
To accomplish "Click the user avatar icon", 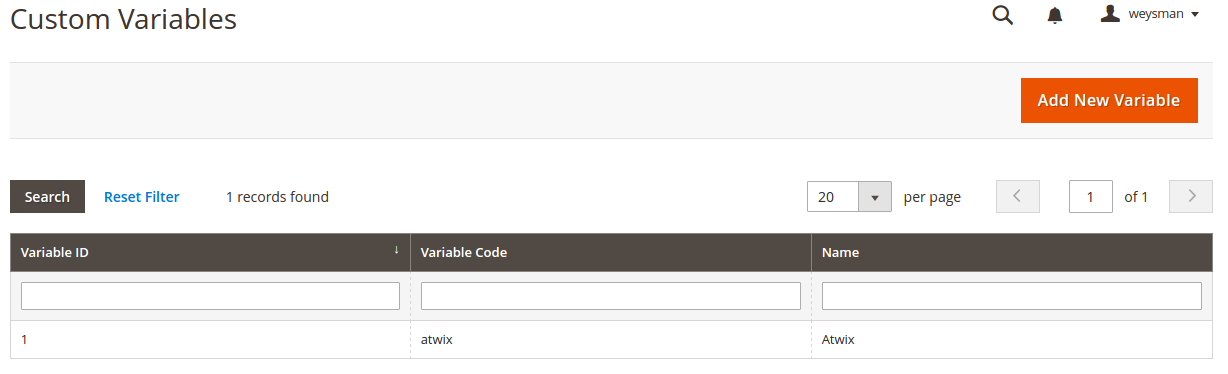I will point(1110,14).
